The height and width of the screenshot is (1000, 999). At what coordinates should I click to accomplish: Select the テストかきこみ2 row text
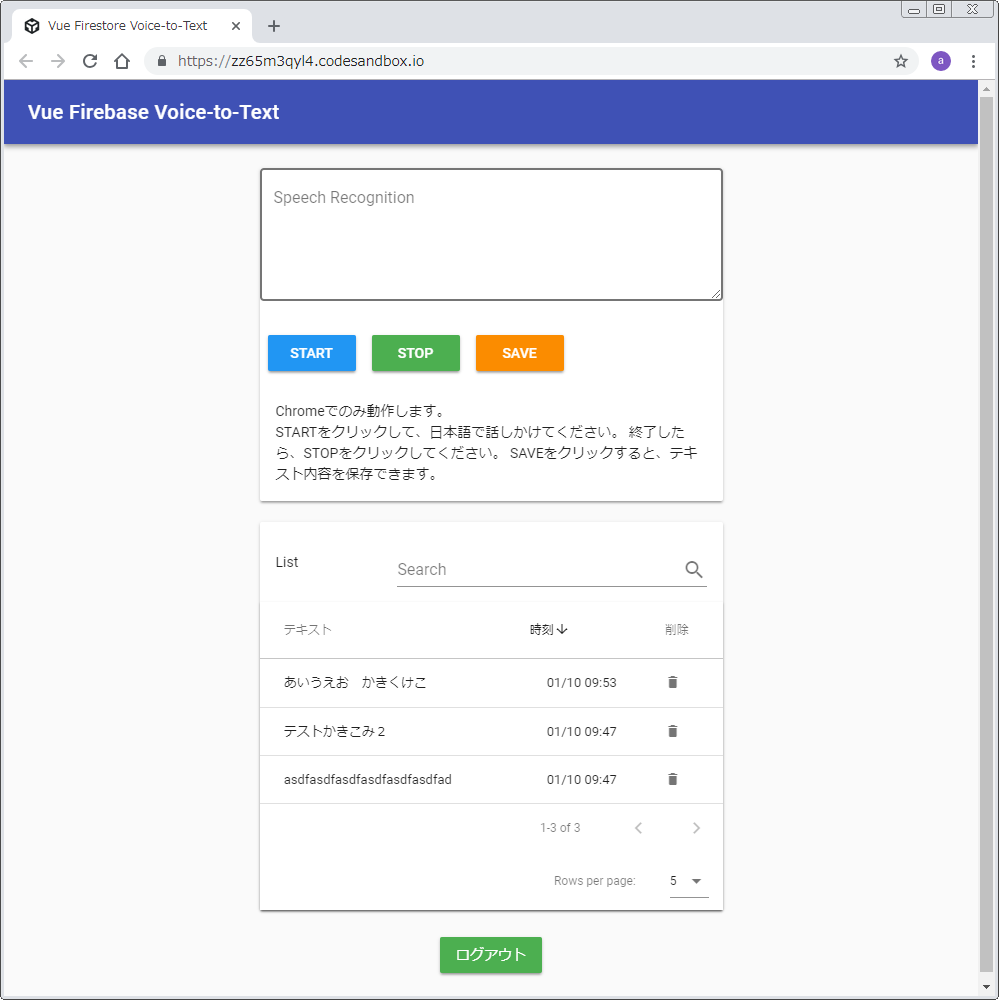tap(334, 732)
